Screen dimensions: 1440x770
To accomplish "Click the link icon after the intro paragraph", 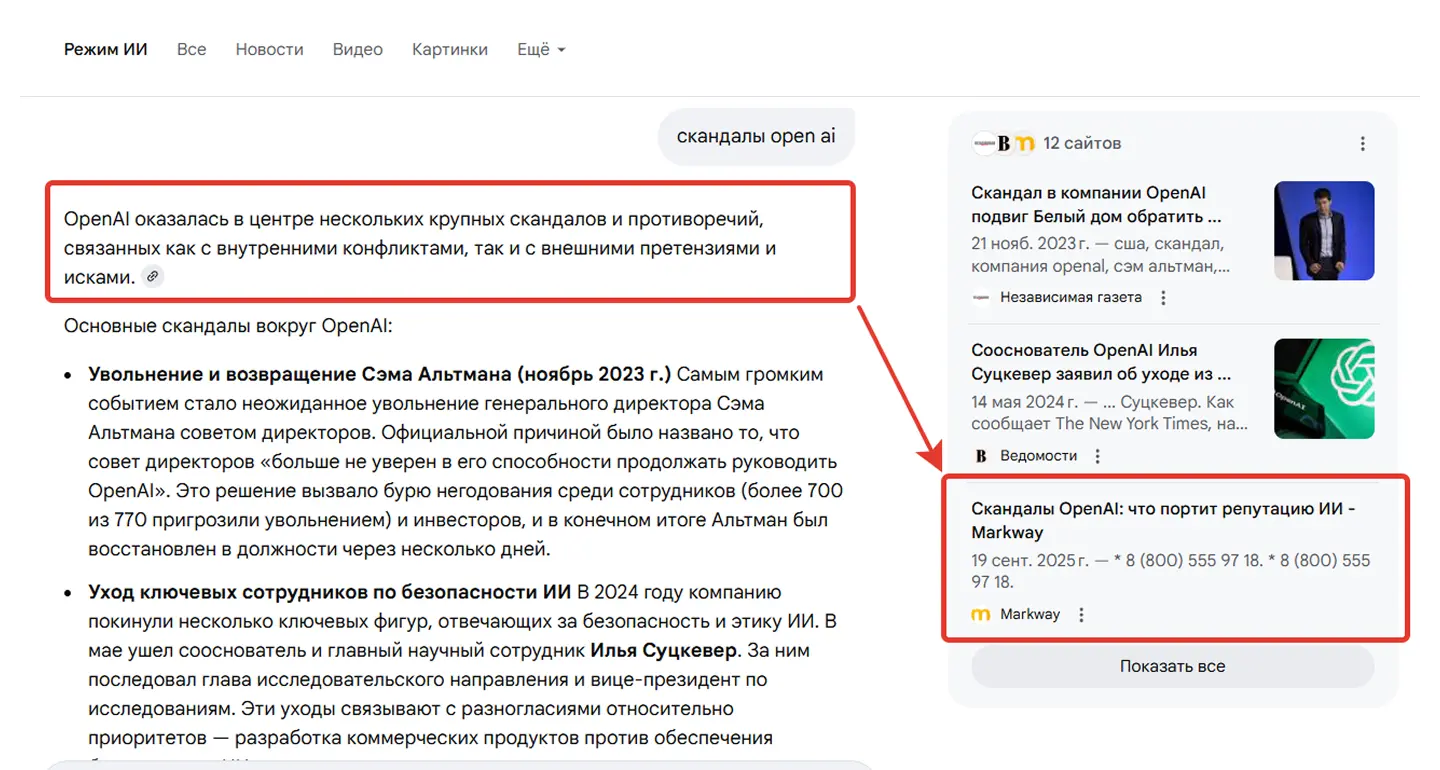I will click(x=152, y=277).
